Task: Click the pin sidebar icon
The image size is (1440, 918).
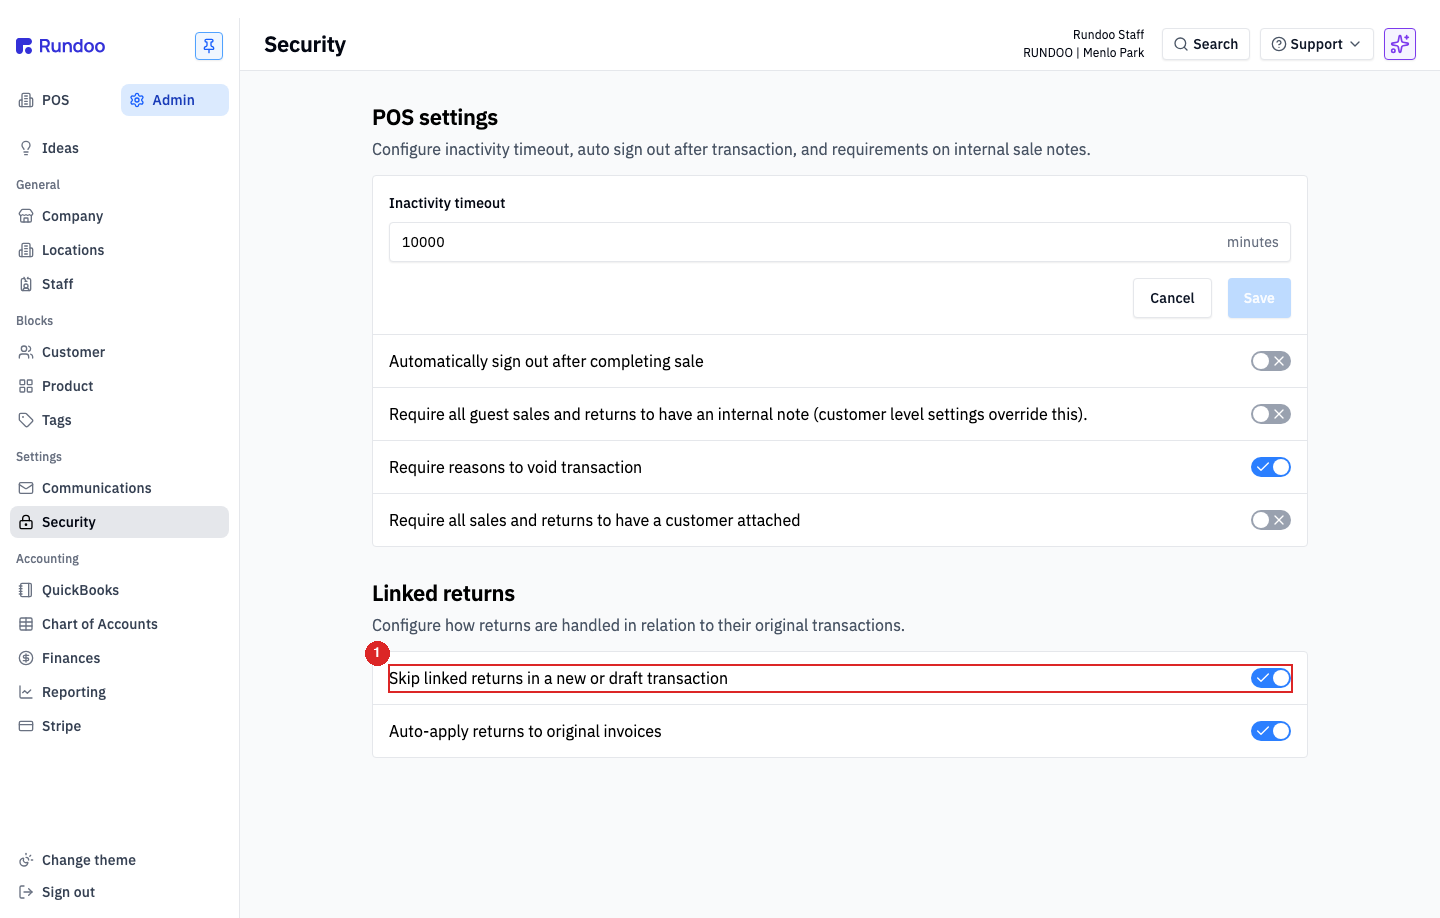Action: [x=209, y=46]
